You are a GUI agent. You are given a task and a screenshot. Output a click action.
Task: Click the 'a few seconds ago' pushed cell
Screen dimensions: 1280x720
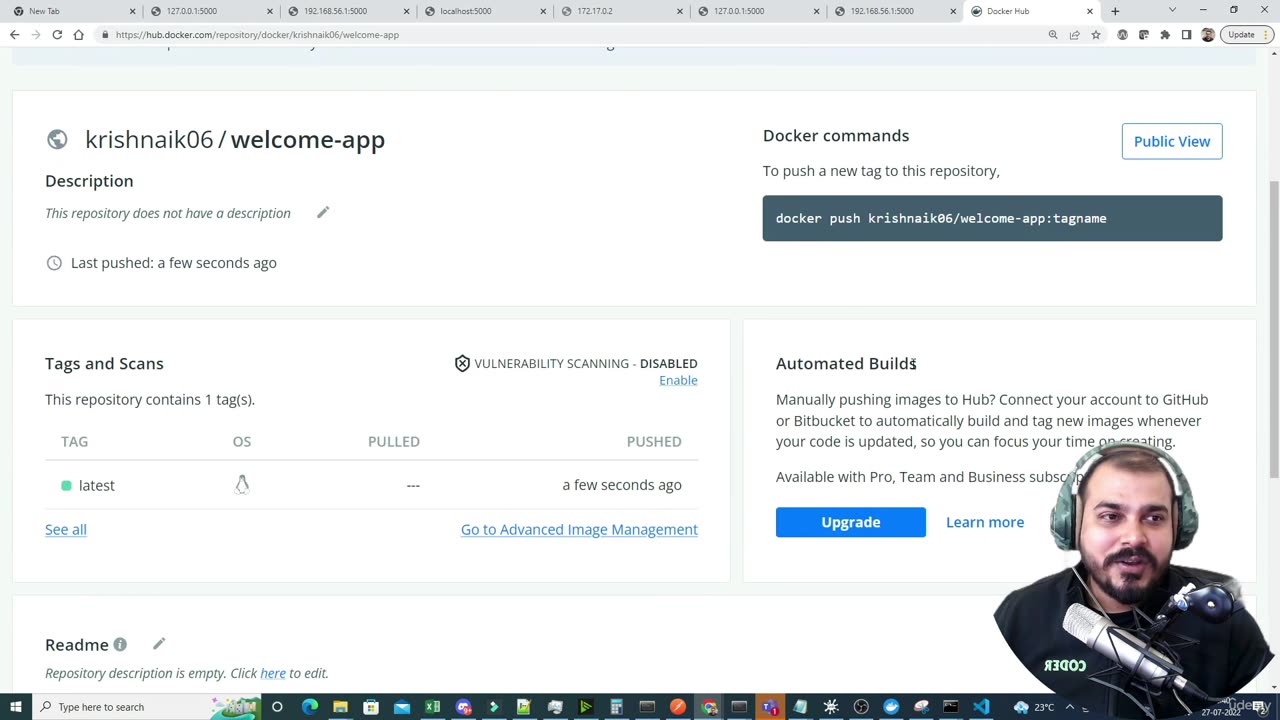pos(622,485)
